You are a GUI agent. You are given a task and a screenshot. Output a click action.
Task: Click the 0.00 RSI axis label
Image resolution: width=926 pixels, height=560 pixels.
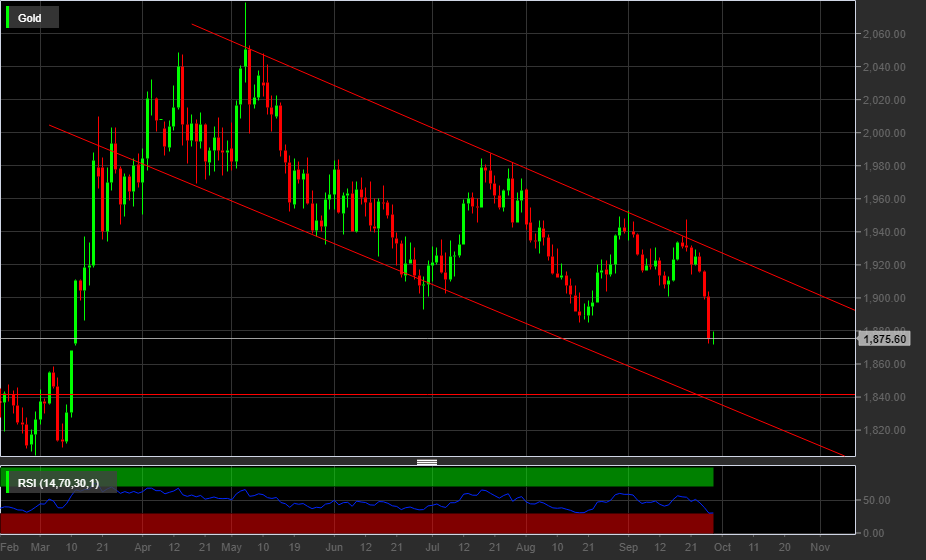[874, 533]
